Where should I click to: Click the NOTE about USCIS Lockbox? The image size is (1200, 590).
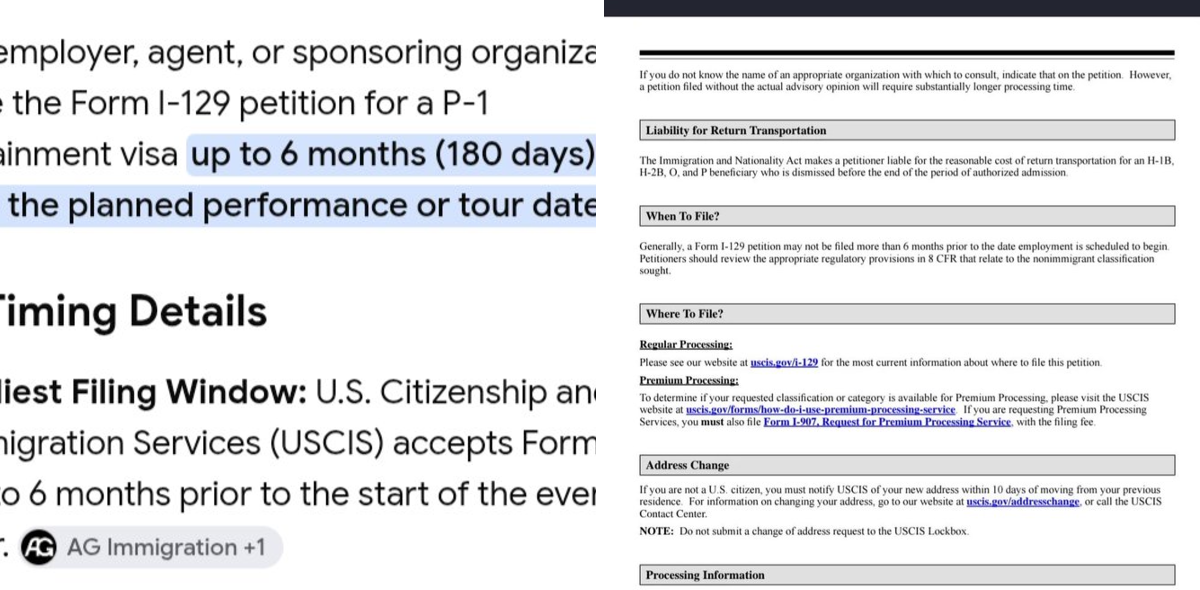tap(804, 531)
